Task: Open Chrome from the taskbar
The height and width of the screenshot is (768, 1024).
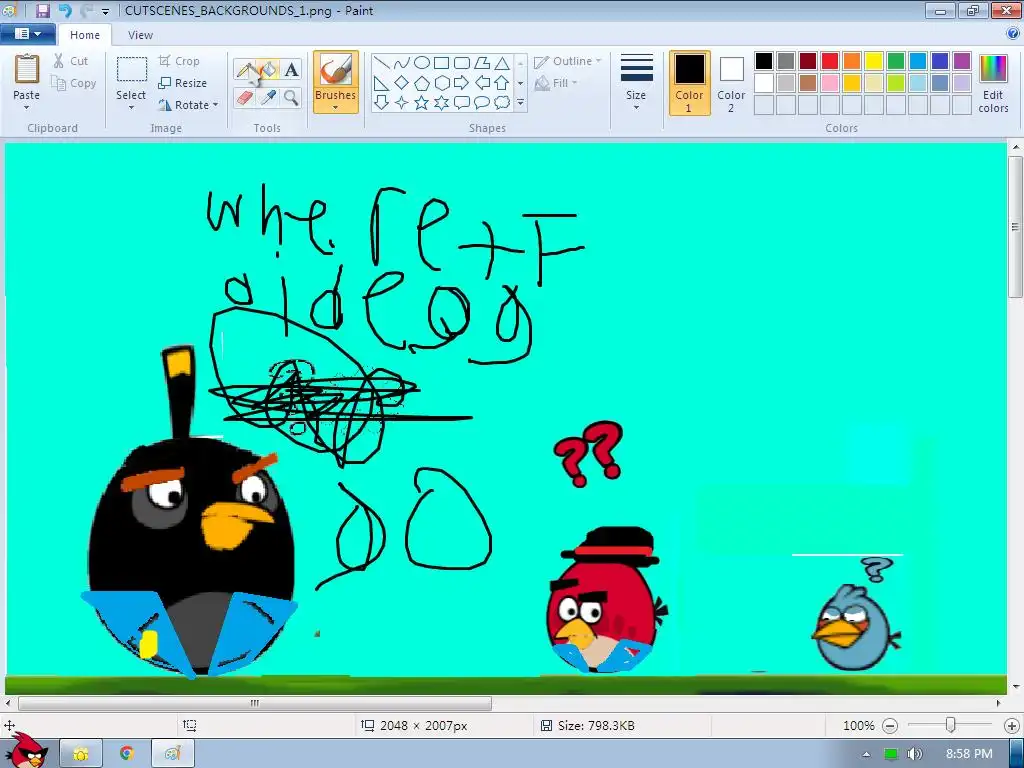Action: coord(127,754)
